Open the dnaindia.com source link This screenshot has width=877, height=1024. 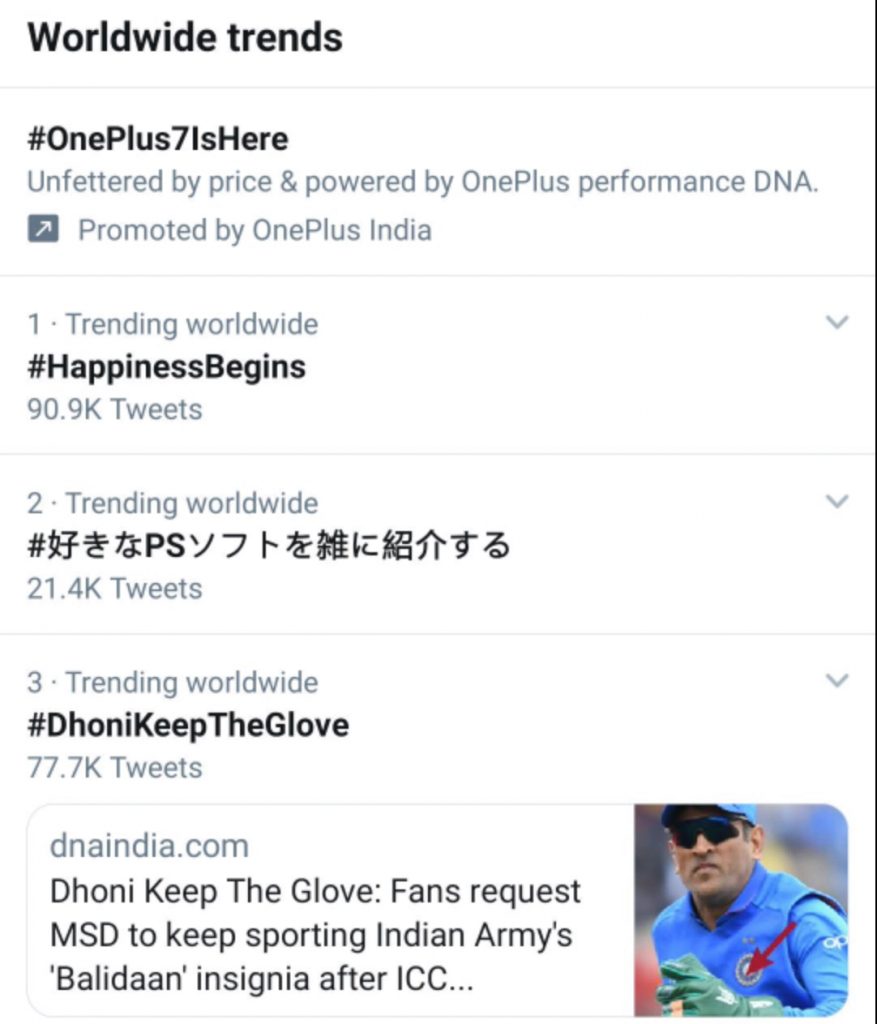pos(149,846)
